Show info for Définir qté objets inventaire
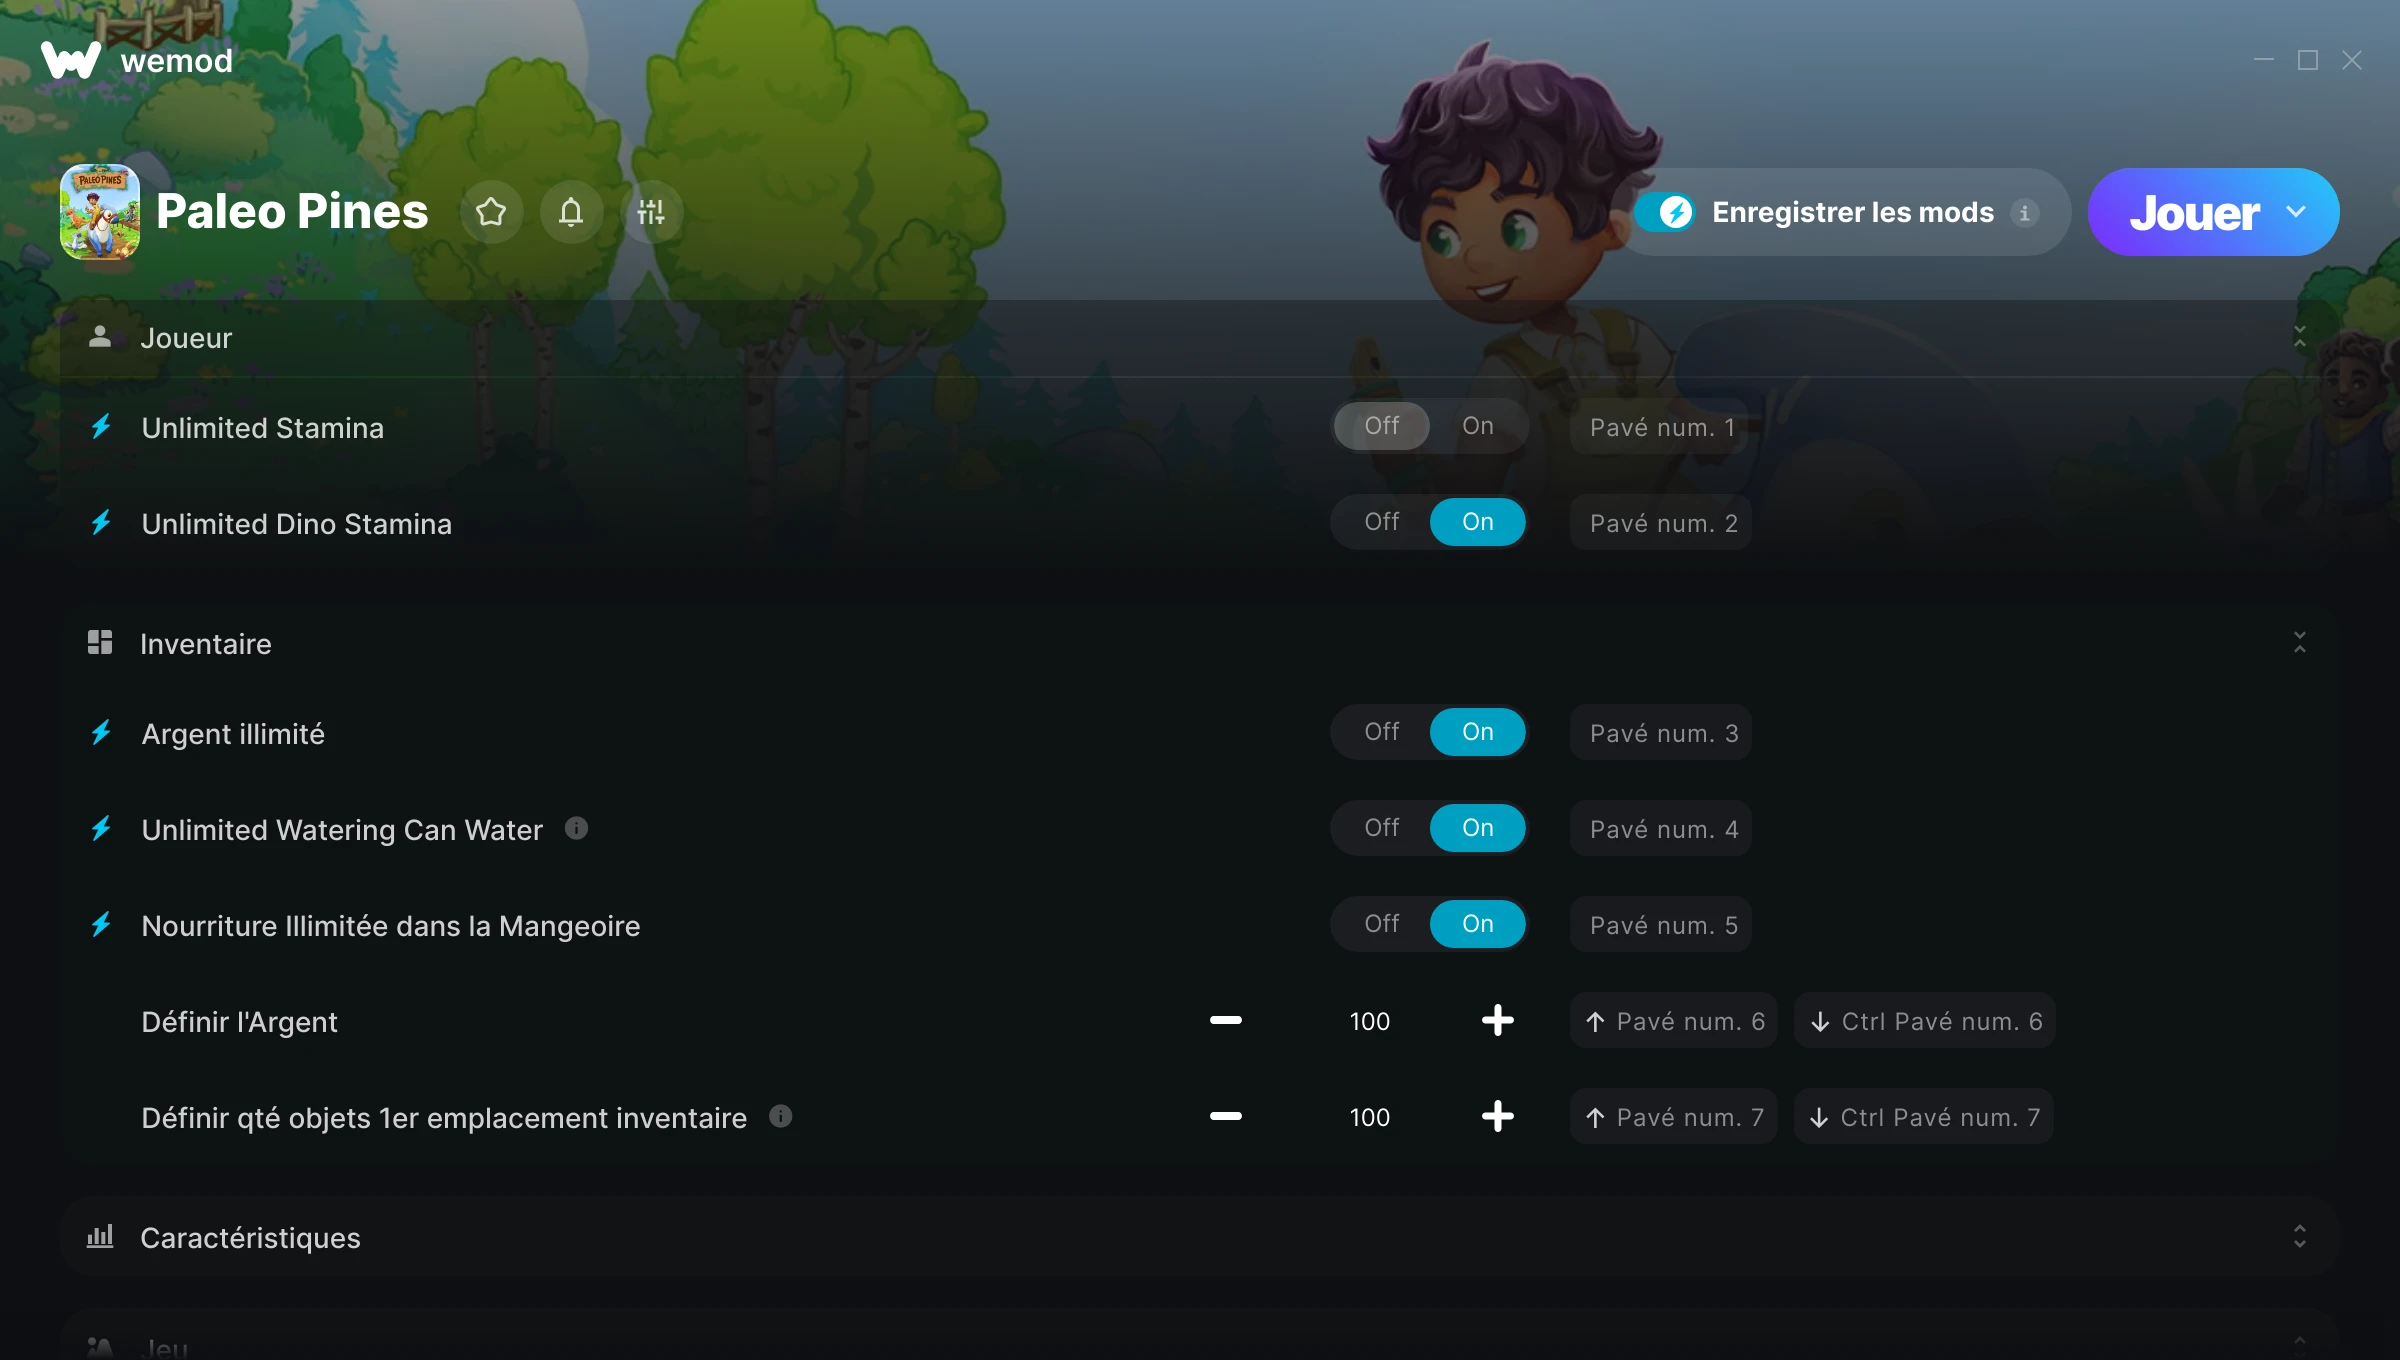This screenshot has width=2400, height=1360. [781, 1116]
